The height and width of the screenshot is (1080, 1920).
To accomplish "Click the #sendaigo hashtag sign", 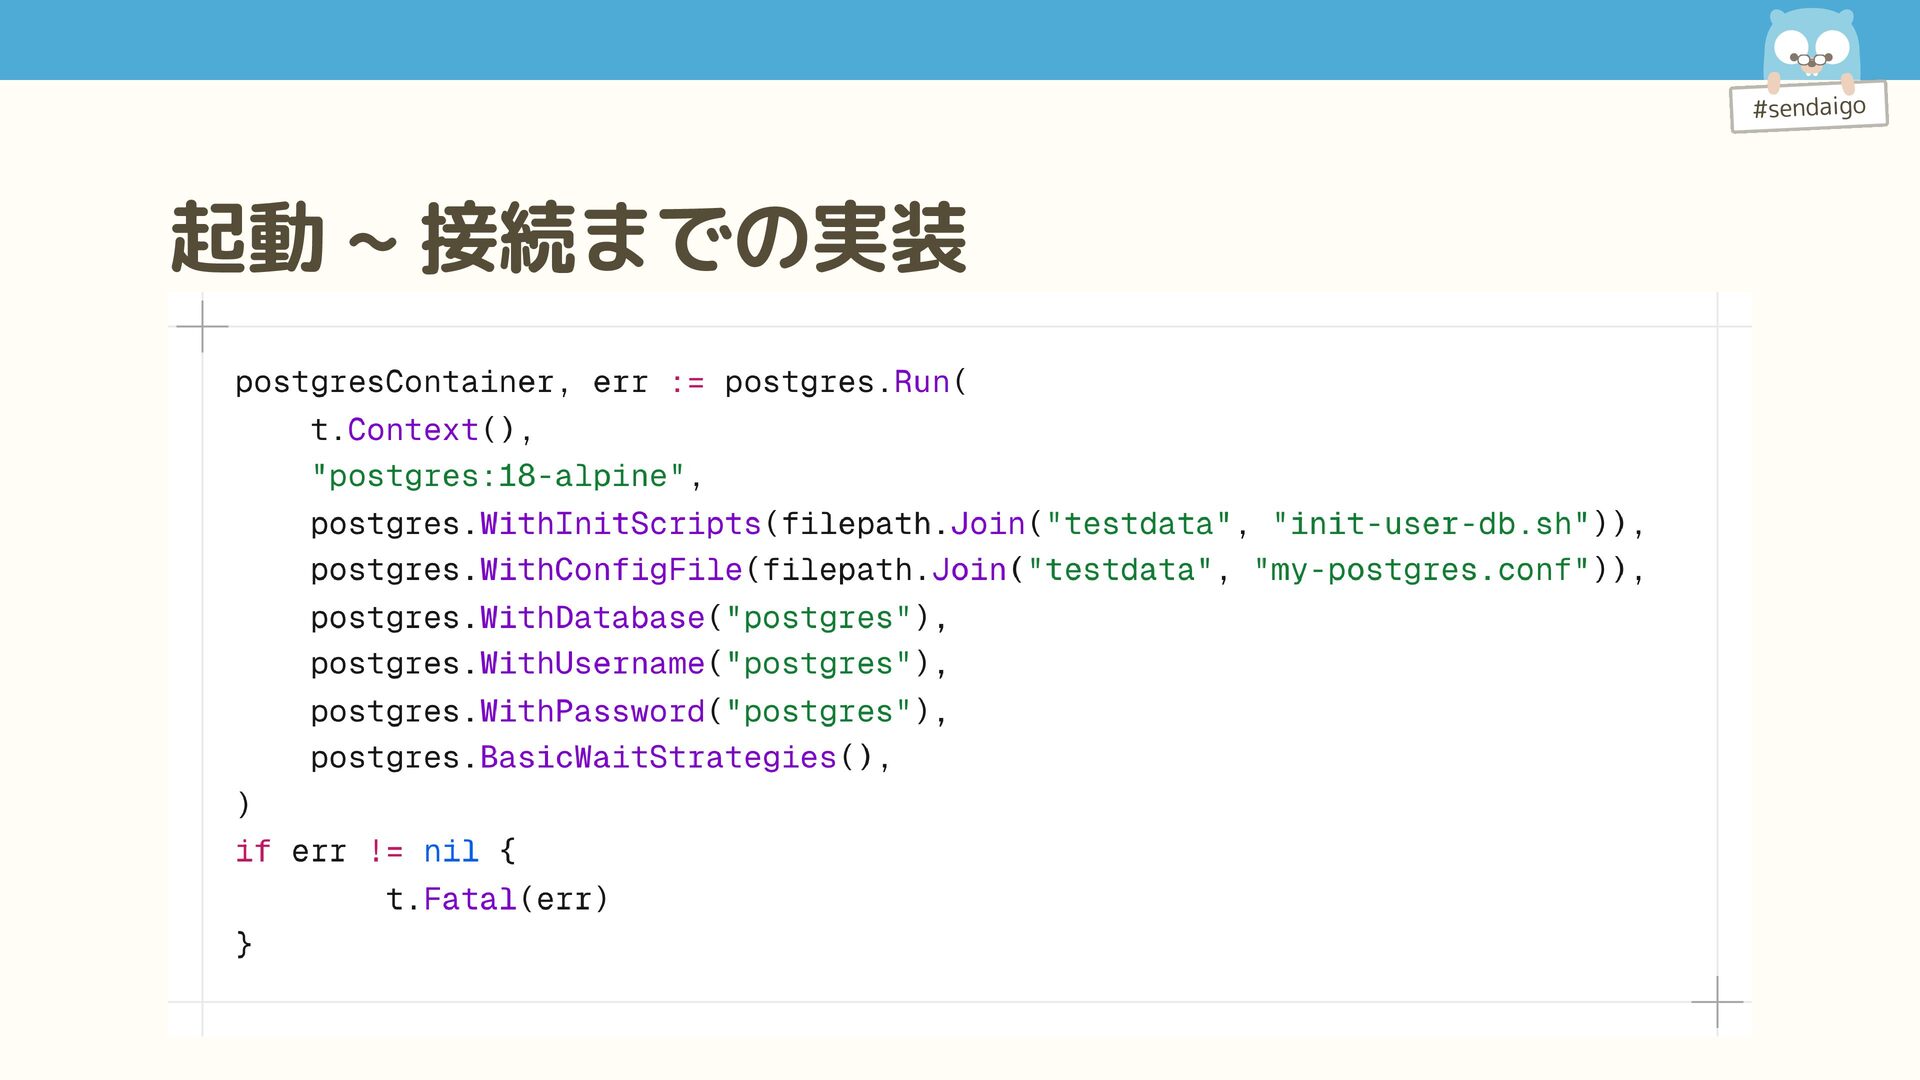I will pyautogui.click(x=1808, y=107).
